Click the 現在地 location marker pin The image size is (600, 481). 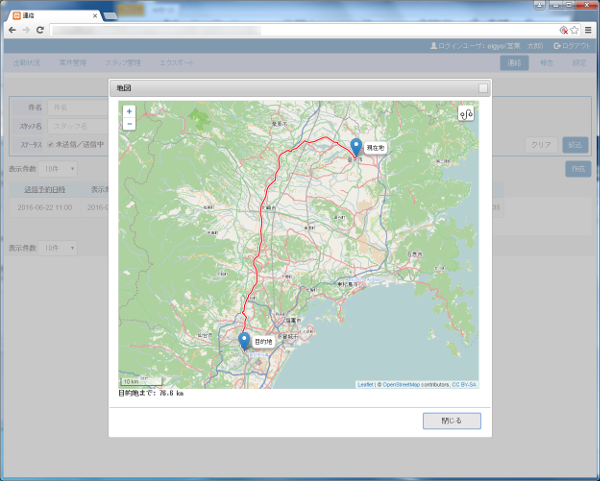[356, 148]
